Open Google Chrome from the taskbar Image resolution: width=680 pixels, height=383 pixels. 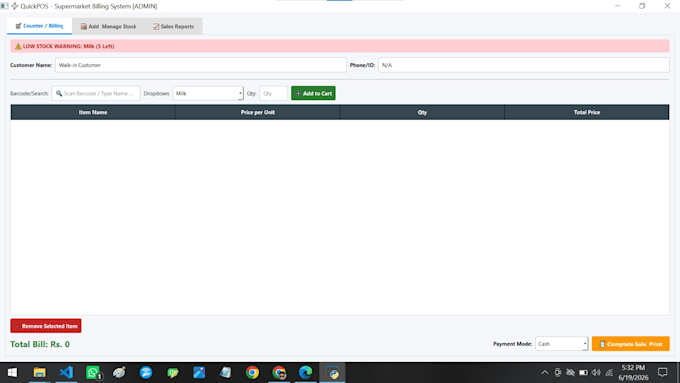[x=252, y=373]
